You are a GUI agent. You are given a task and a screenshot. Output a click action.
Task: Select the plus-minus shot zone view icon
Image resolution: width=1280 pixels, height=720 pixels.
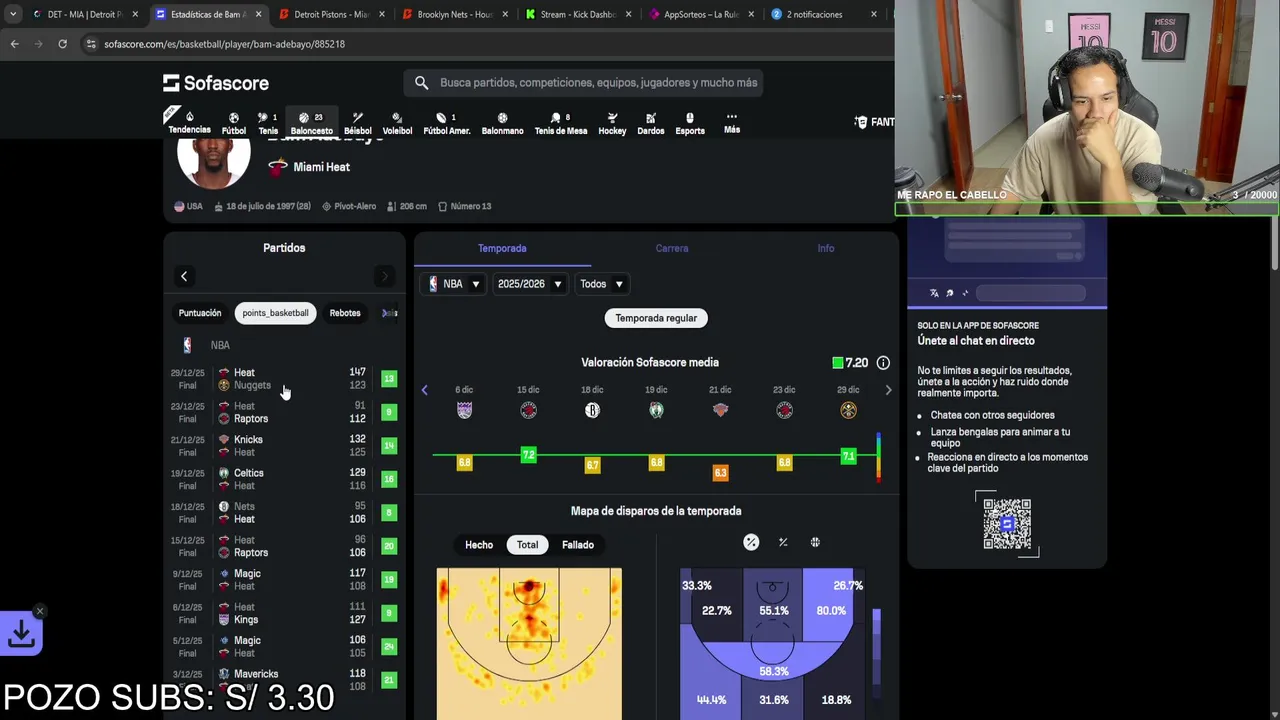click(783, 542)
